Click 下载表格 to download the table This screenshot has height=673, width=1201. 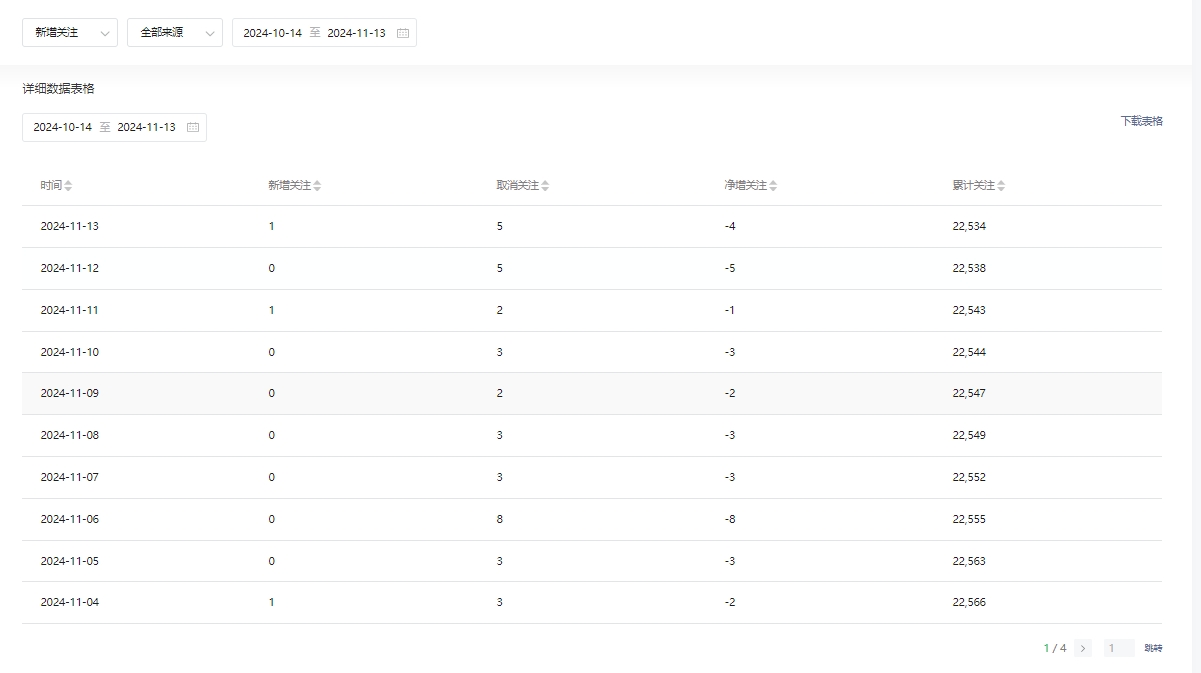click(1141, 121)
